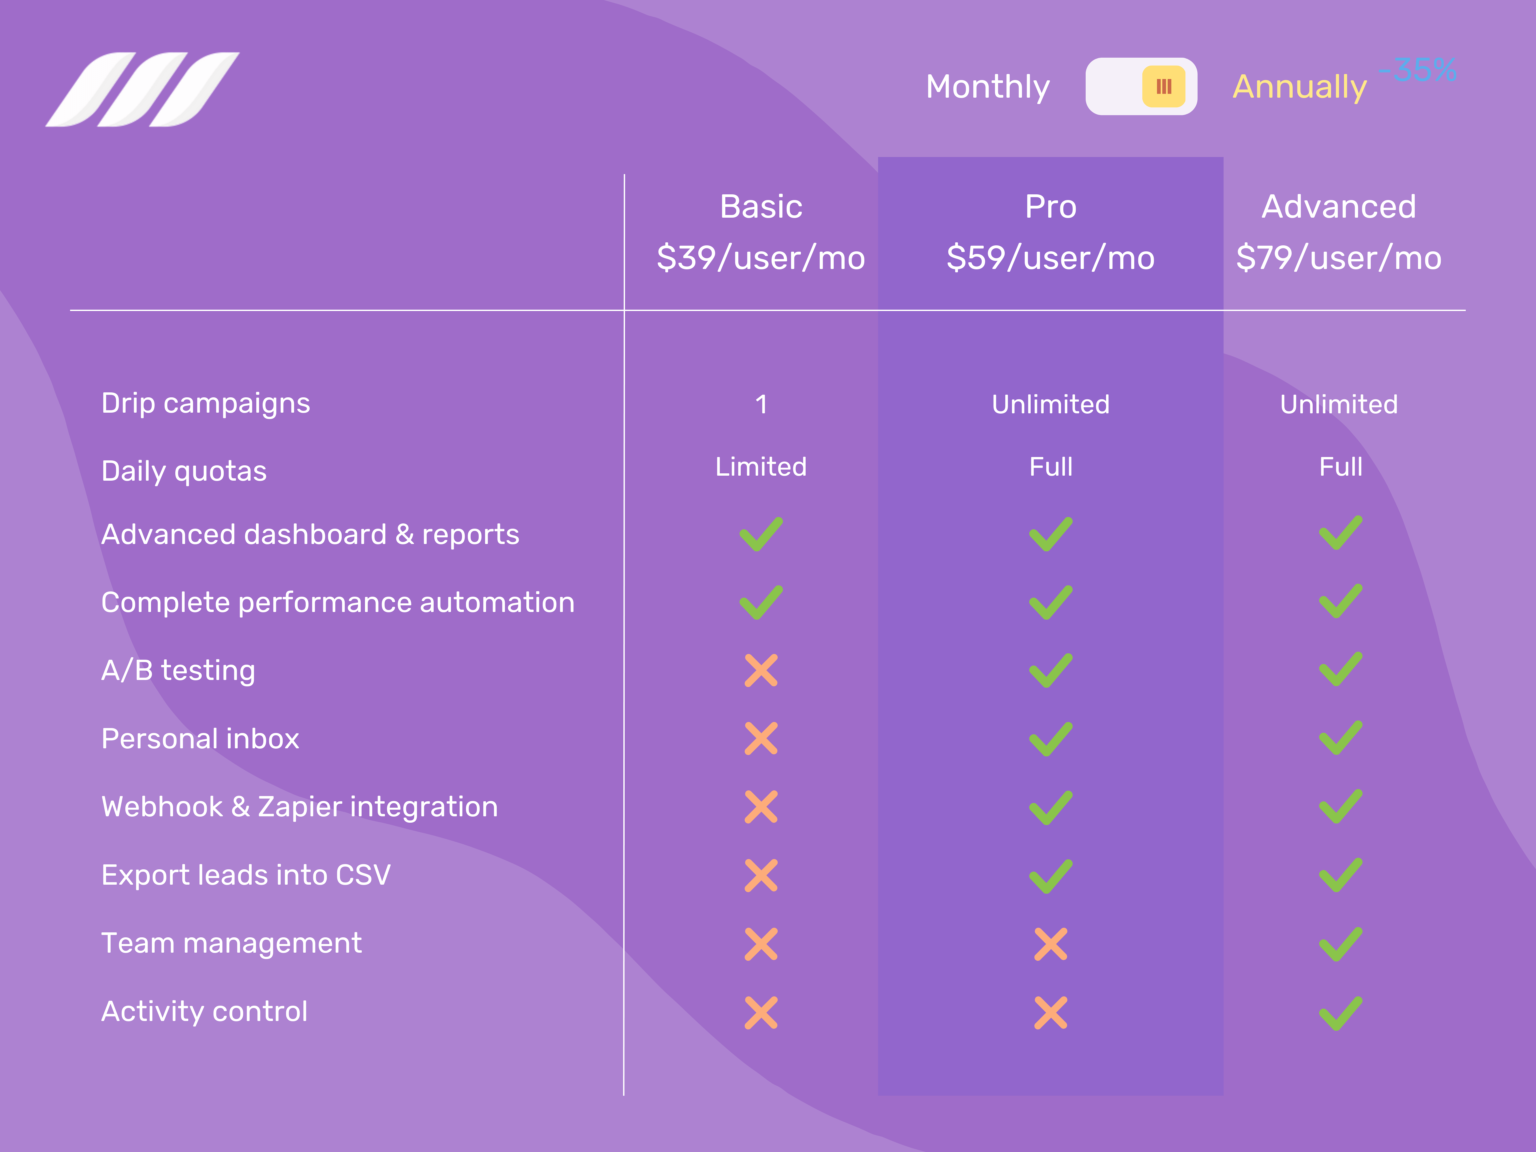1536x1152 pixels.
Task: Click the Daily quotas feature label
Action: tap(184, 472)
